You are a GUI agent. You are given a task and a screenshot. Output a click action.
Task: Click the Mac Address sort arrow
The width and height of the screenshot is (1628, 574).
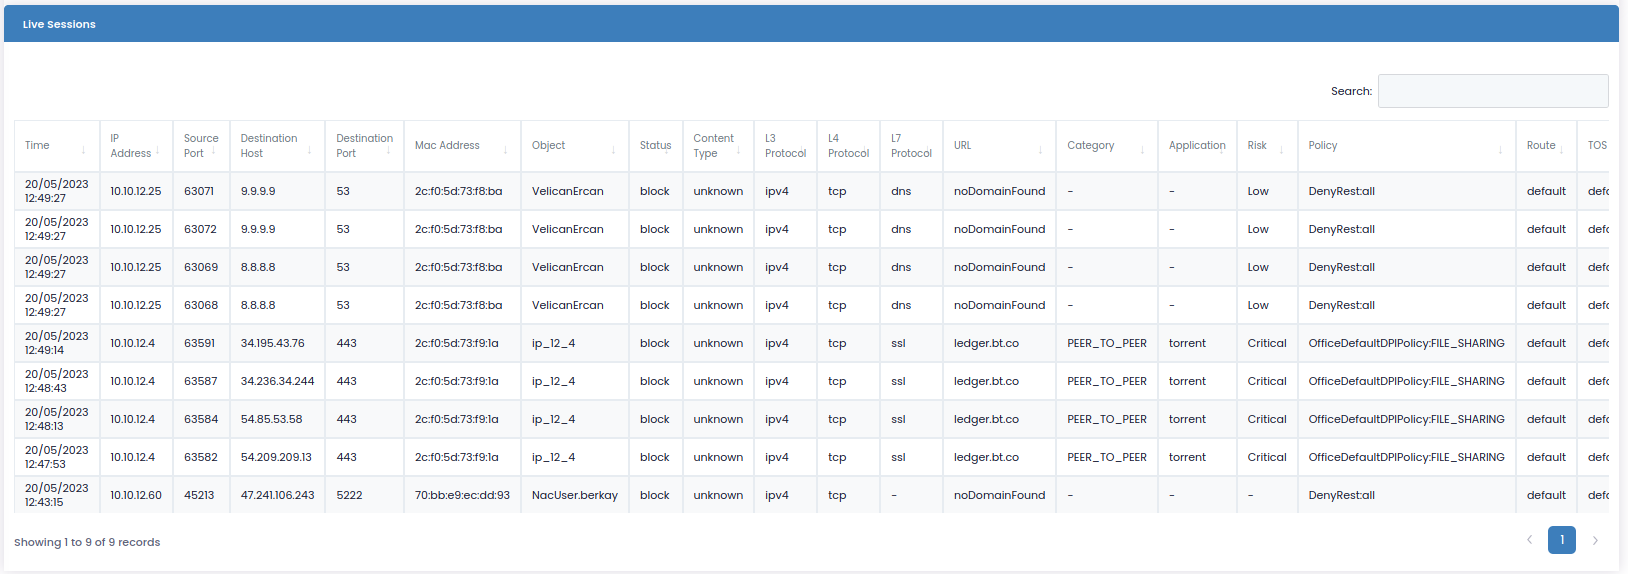point(505,150)
